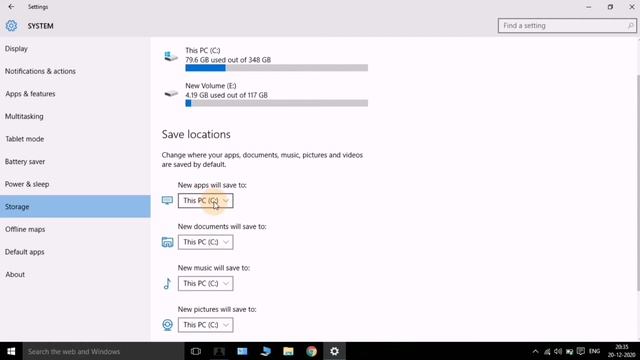The image size is (640, 360).
Task: Click the folder icon beside New documents
Action: click(x=167, y=242)
